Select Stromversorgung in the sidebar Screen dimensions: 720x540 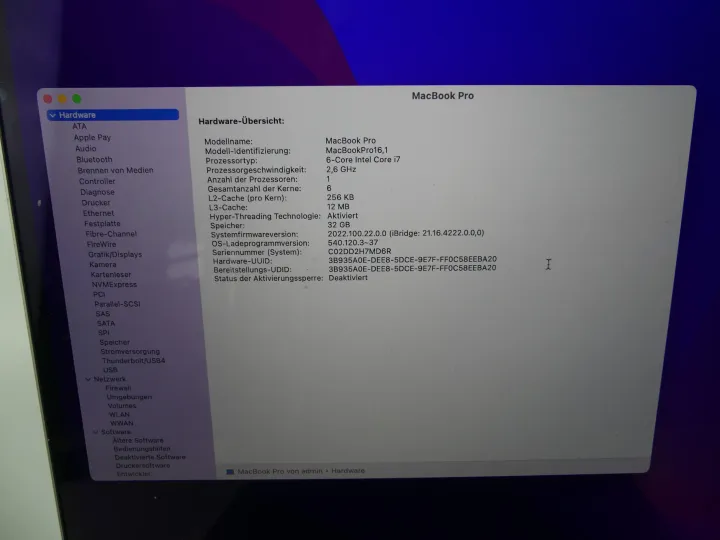click(x=130, y=351)
